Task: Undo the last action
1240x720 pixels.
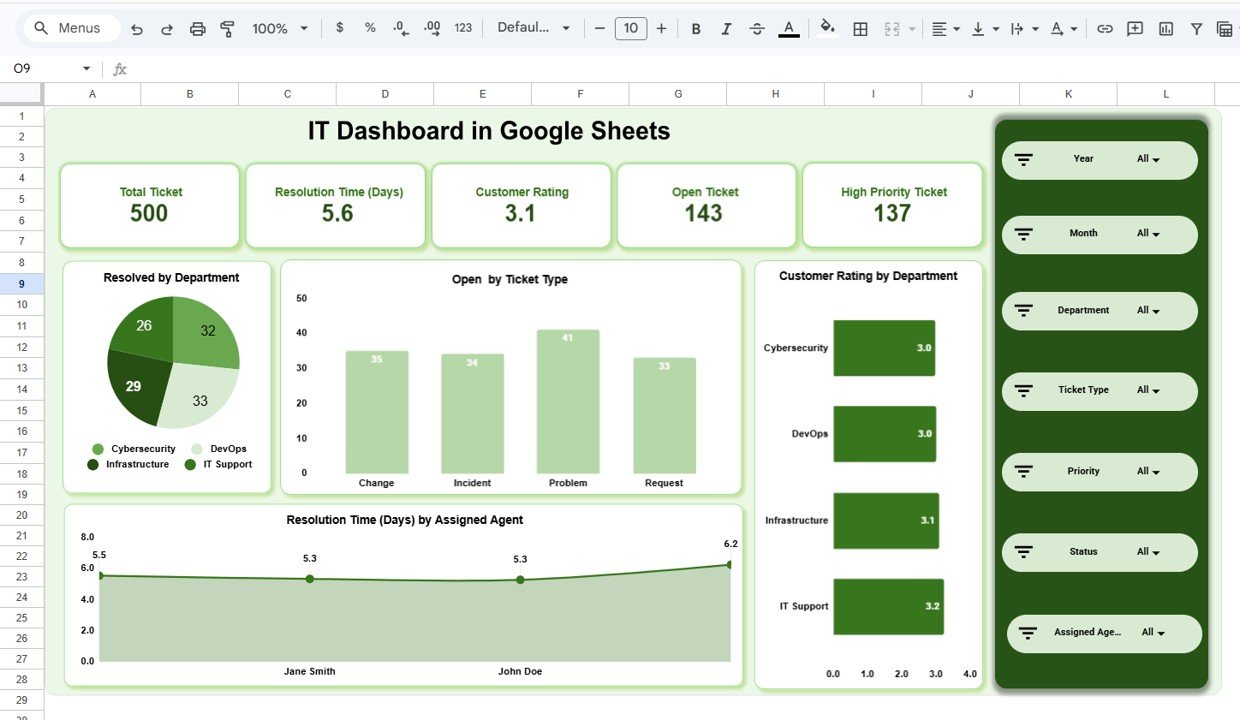Action: (x=137, y=28)
